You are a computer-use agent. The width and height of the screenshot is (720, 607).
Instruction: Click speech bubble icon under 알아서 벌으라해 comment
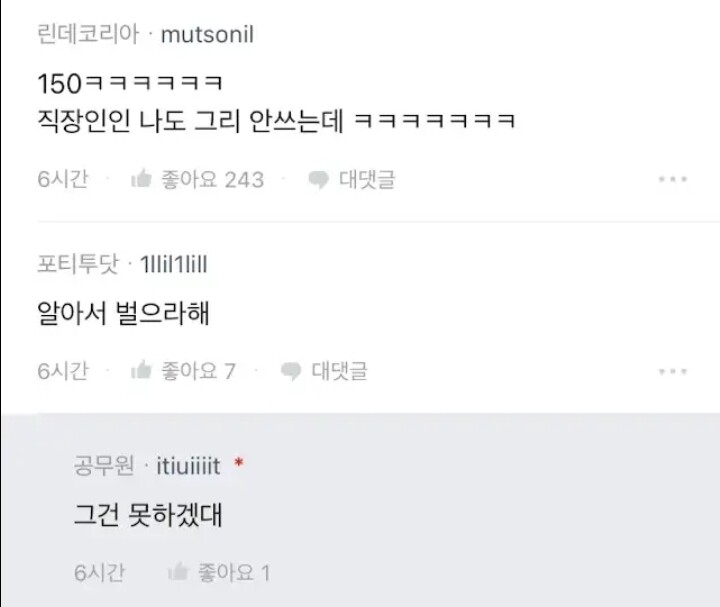(x=291, y=371)
